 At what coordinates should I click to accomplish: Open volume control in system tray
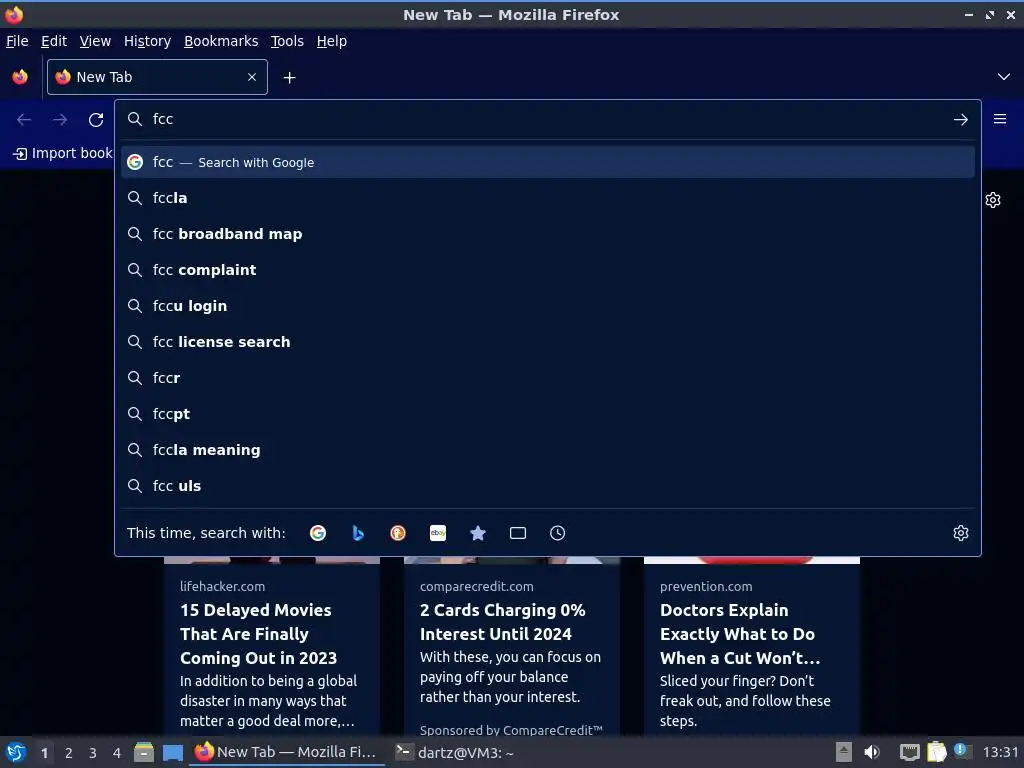[872, 752]
